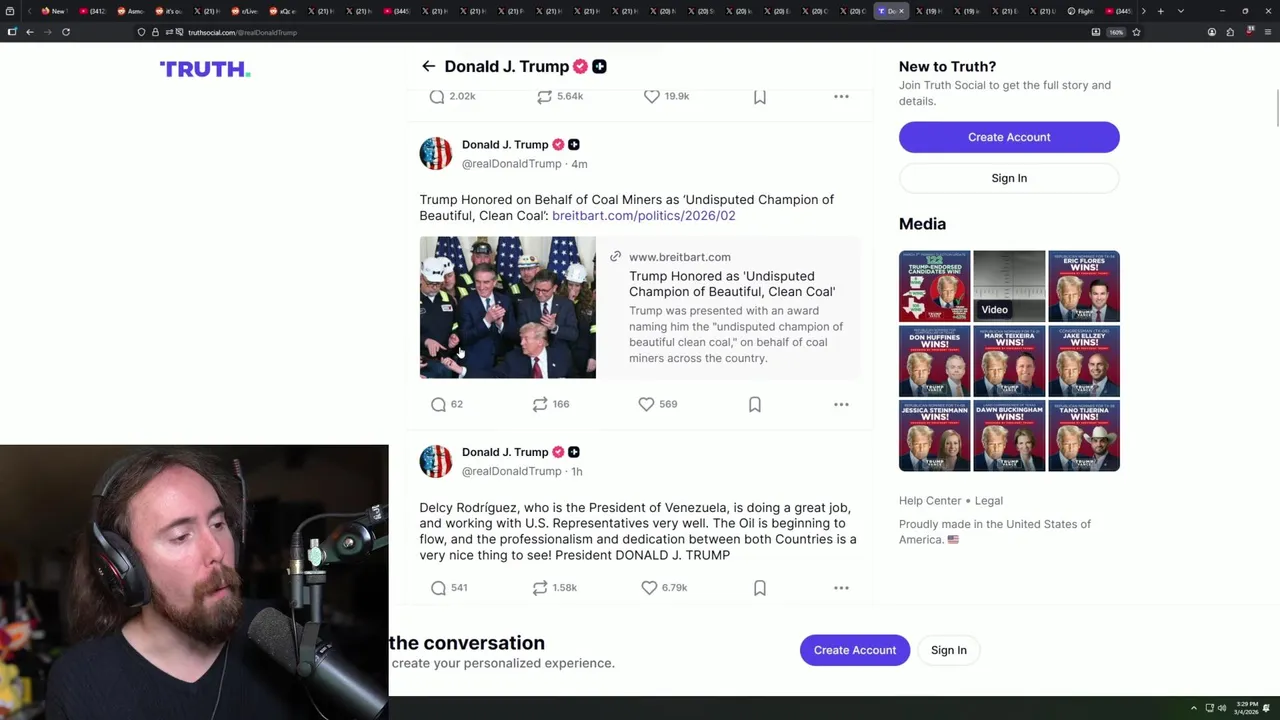Viewport: 1280px width, 720px height.
Task: Close the active Truth Social tab
Action: 902,11
